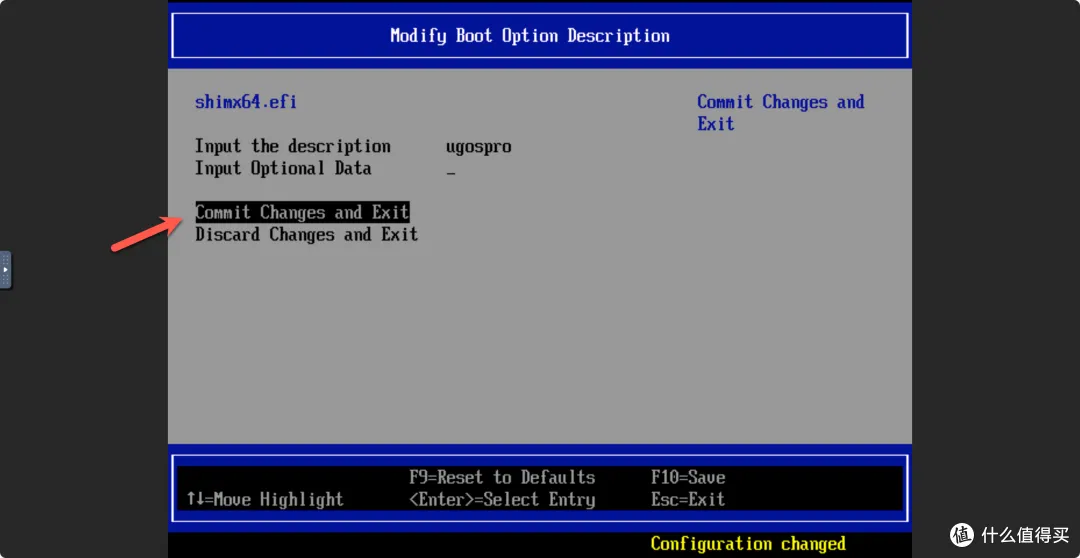1080x558 pixels.
Task: Click the blue help text in right pane
Action: click(780, 113)
